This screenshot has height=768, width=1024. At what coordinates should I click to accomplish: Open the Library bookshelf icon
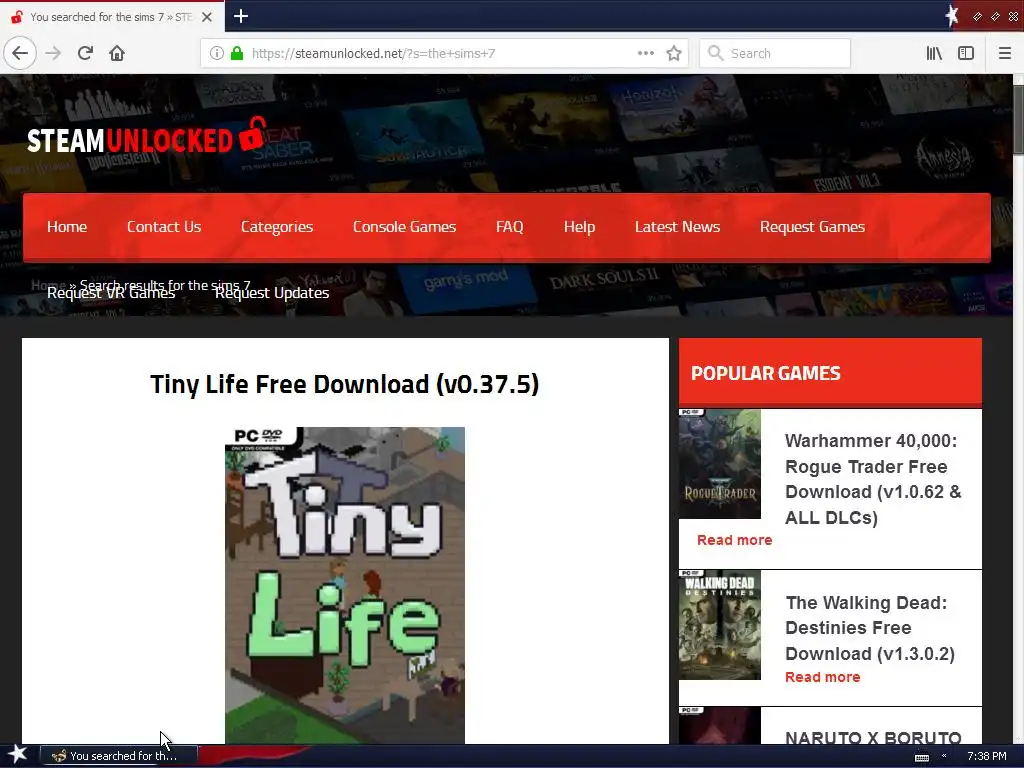pyautogui.click(x=934, y=53)
